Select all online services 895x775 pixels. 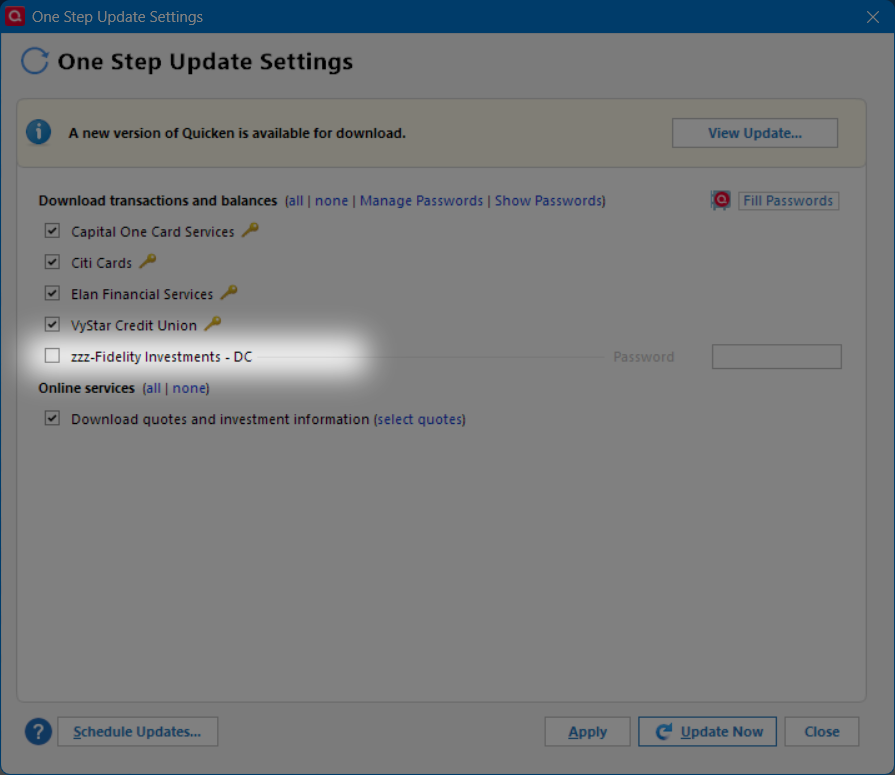point(152,388)
